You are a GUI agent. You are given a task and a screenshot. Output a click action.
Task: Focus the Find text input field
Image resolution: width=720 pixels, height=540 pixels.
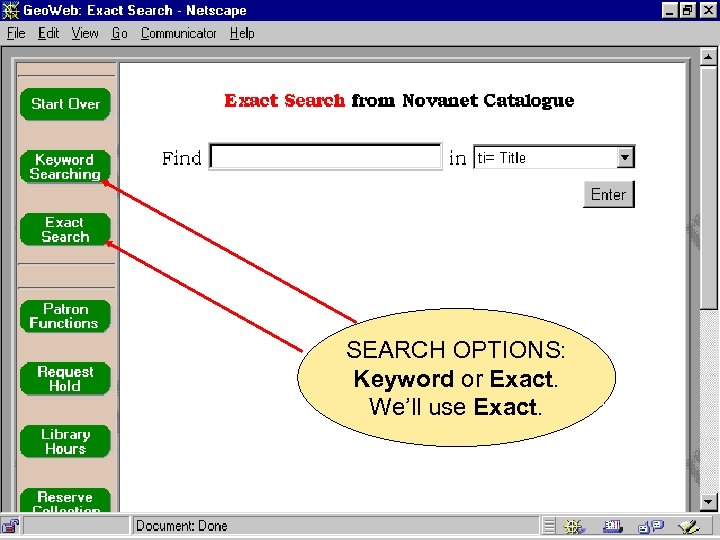(x=326, y=157)
